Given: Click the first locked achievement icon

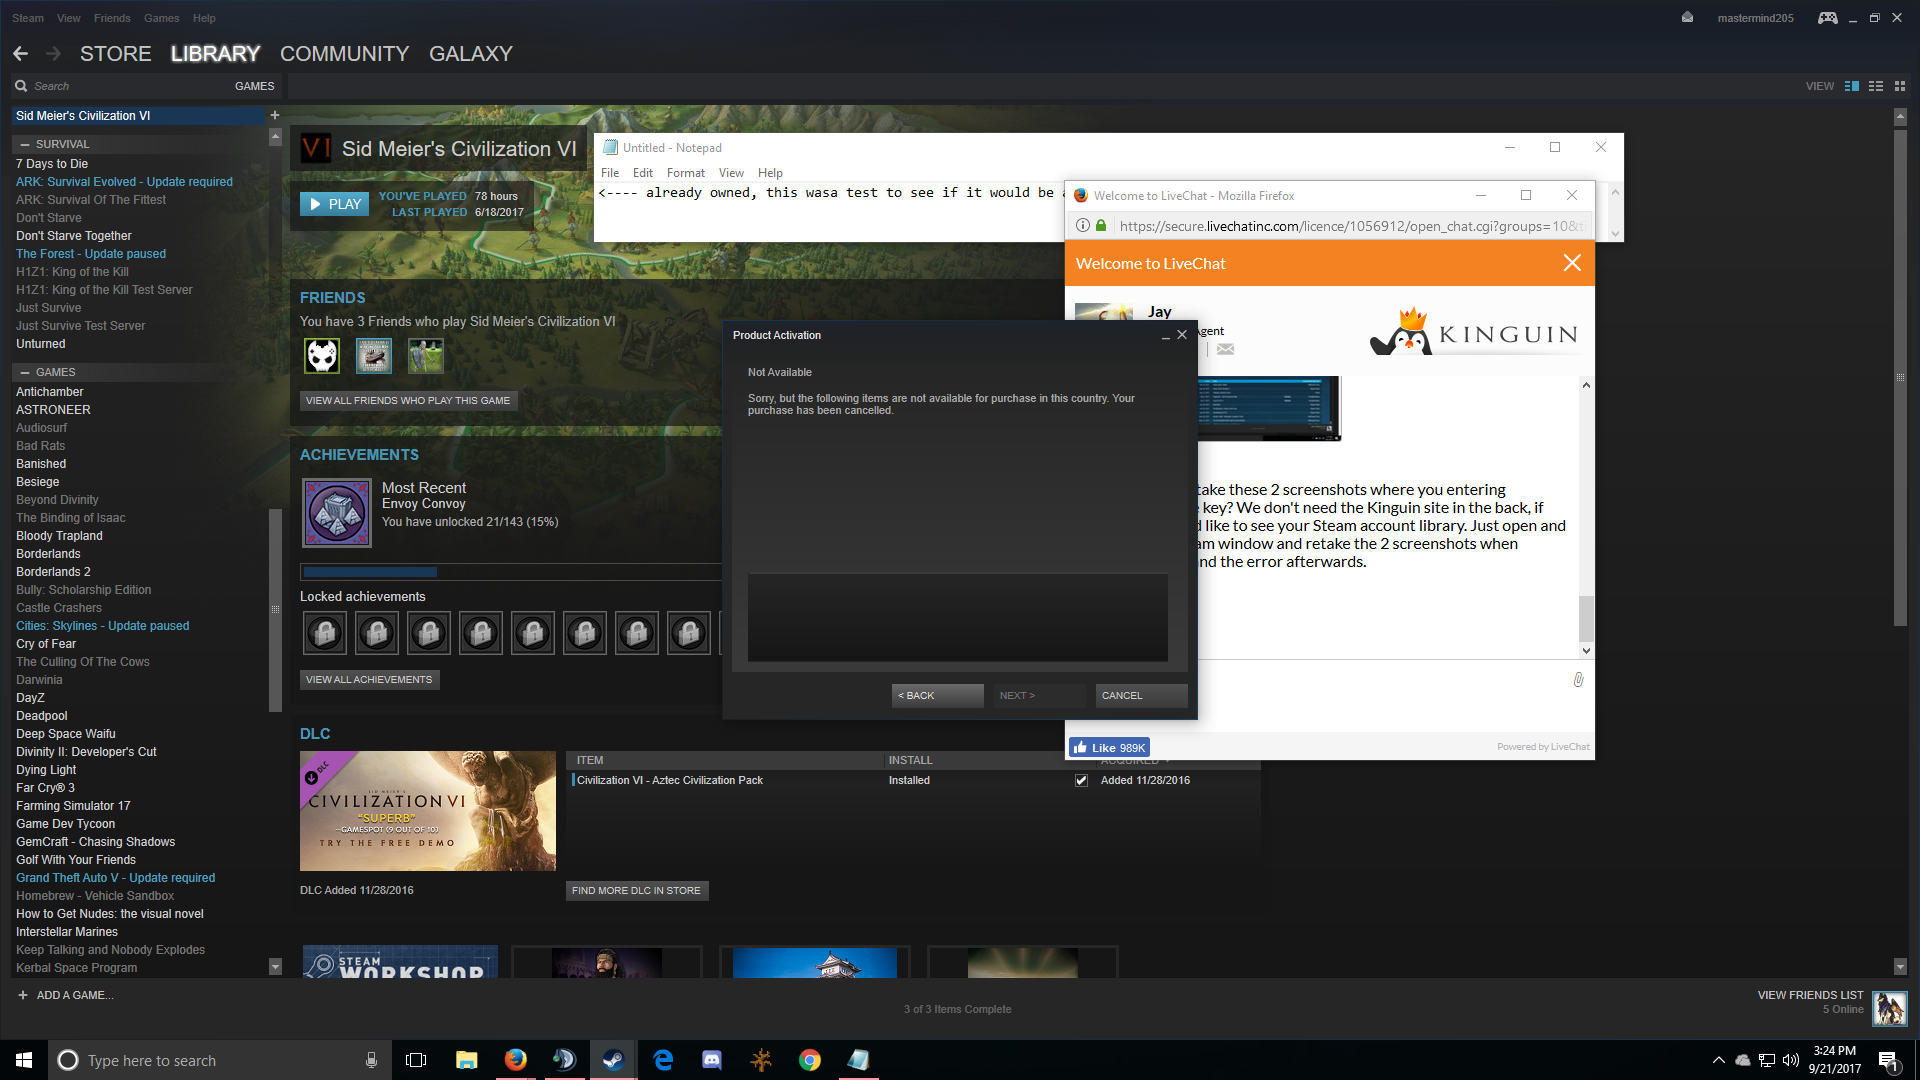Looking at the screenshot, I should 325,633.
